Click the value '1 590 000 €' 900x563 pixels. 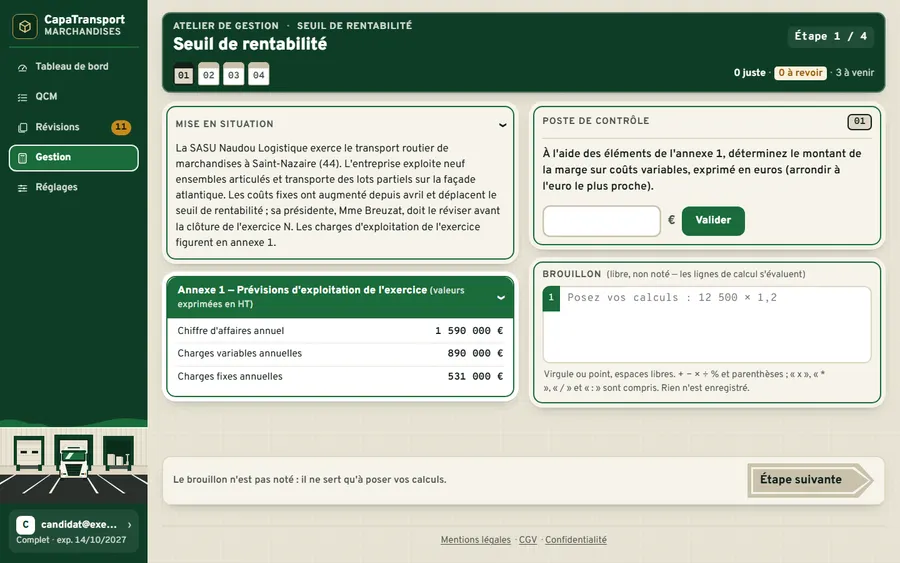[469, 331]
